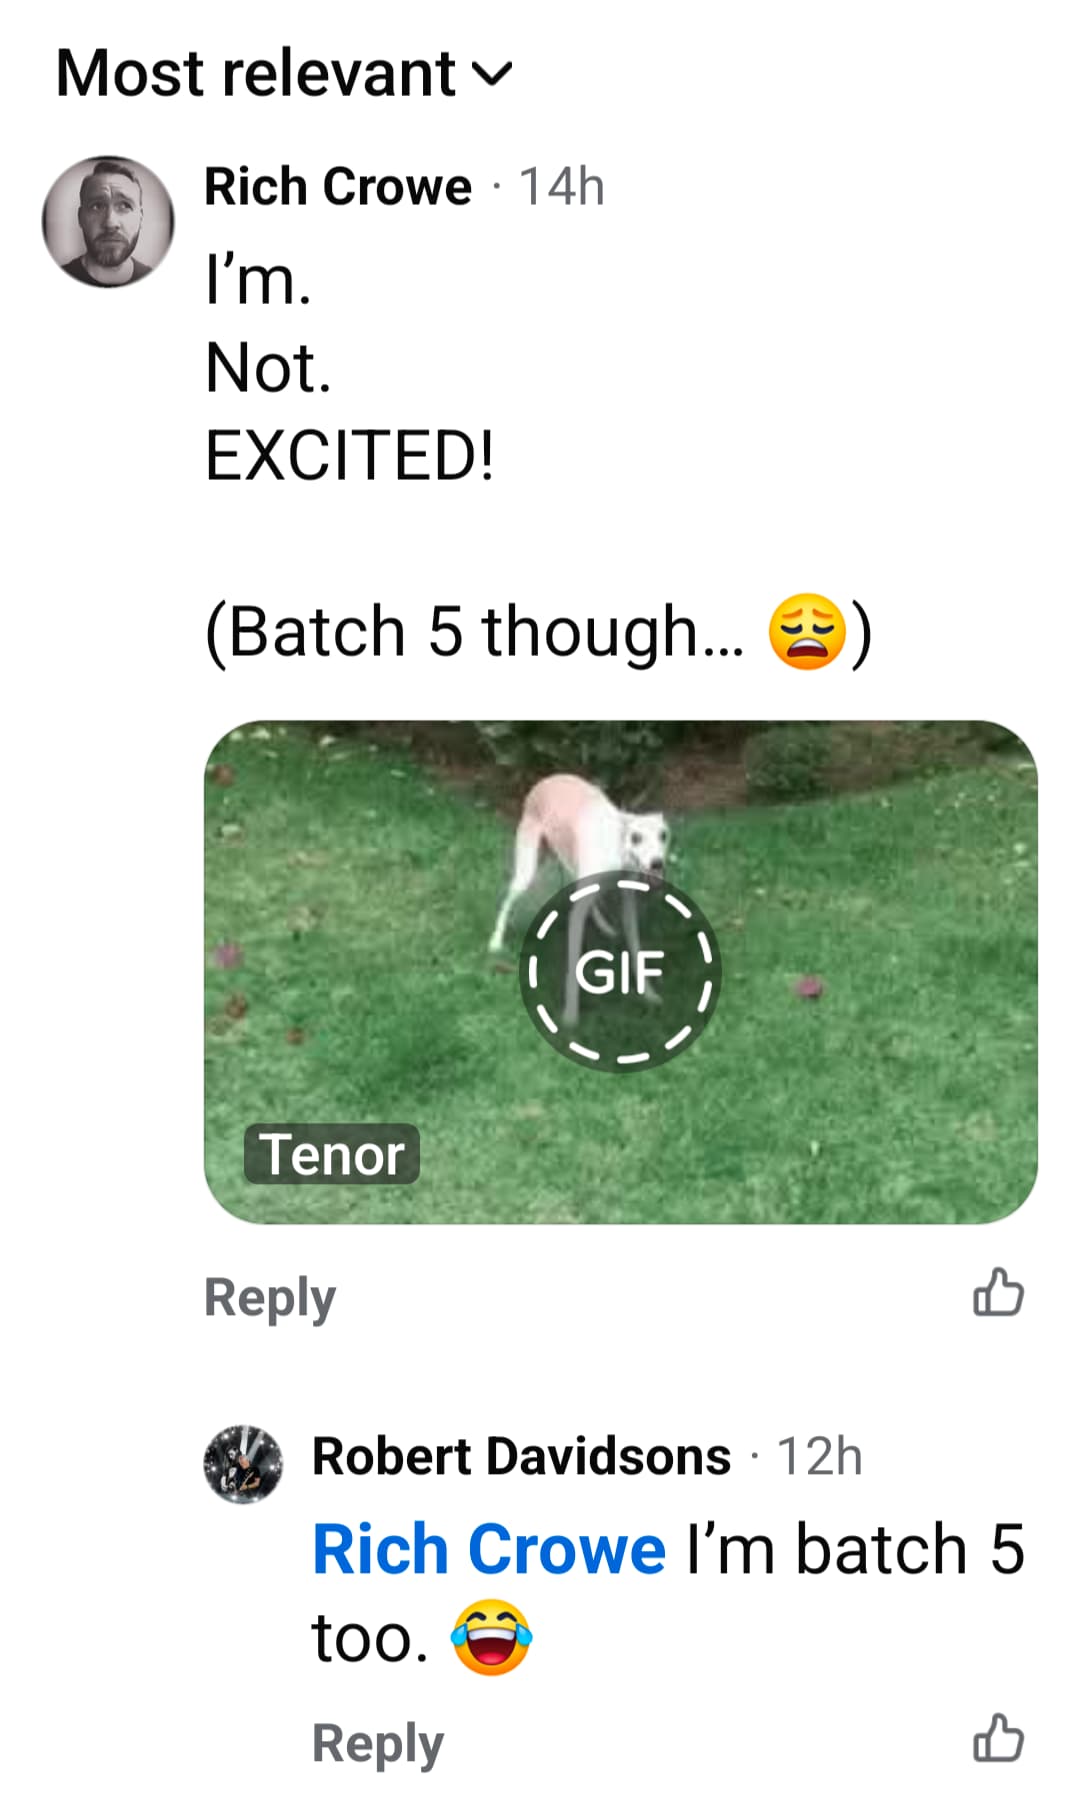
Task: Open Rich Crowe's profile picture
Action: pos(108,222)
